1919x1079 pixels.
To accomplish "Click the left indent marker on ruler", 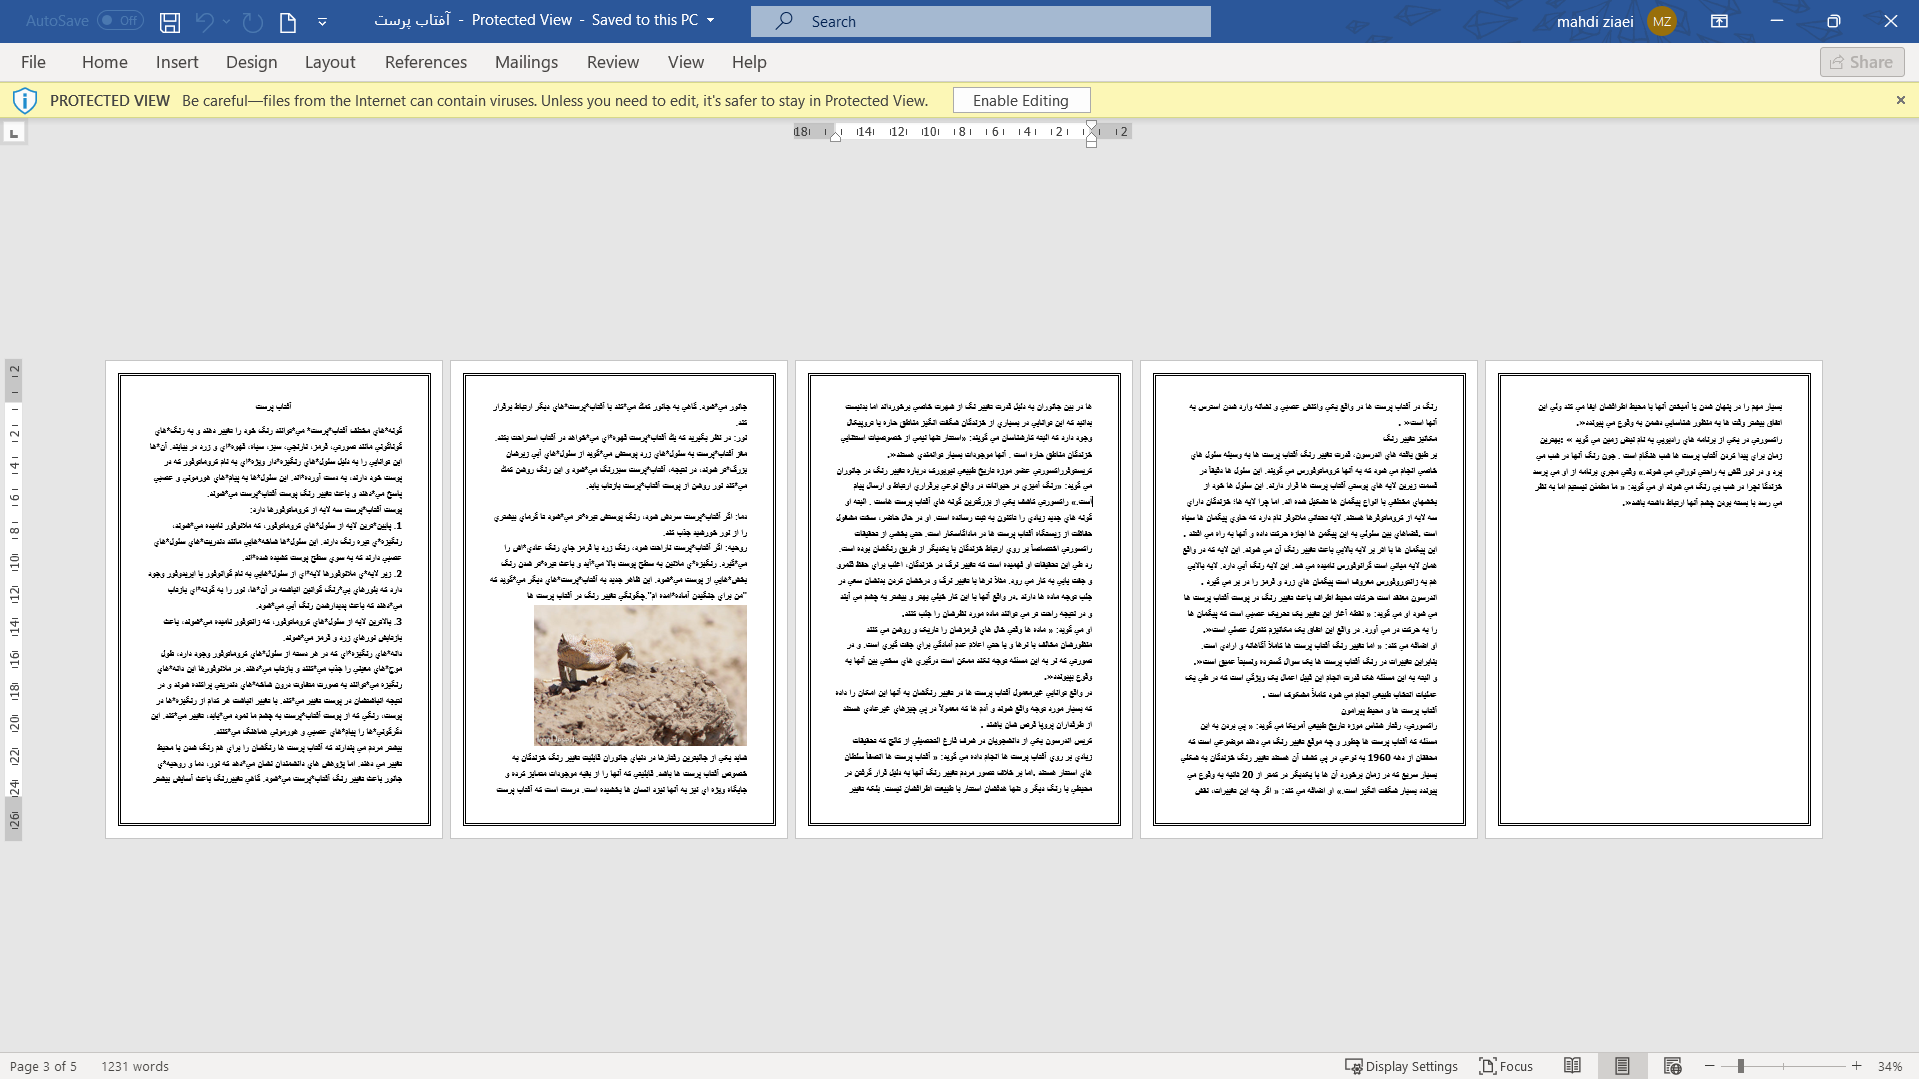I will coord(836,136).
